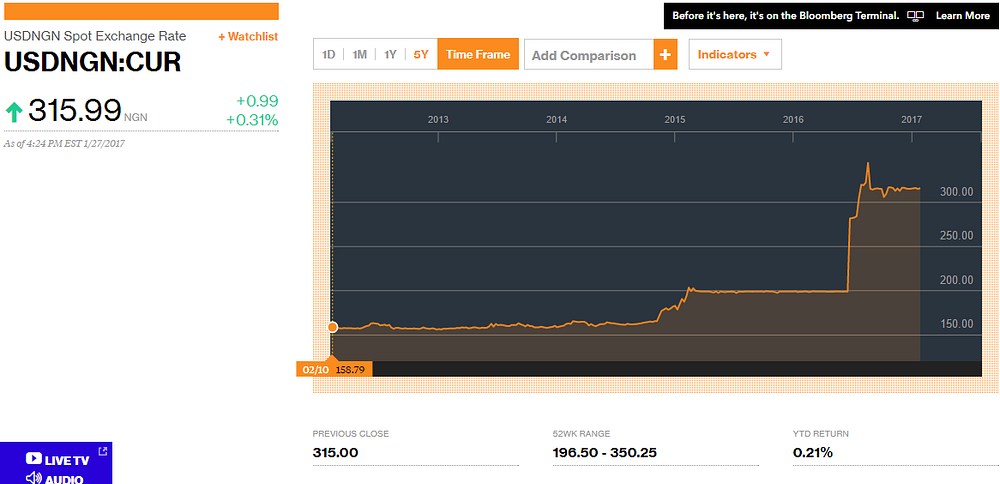Select the 5Y time range
The width and height of the screenshot is (1000, 484).
point(421,55)
